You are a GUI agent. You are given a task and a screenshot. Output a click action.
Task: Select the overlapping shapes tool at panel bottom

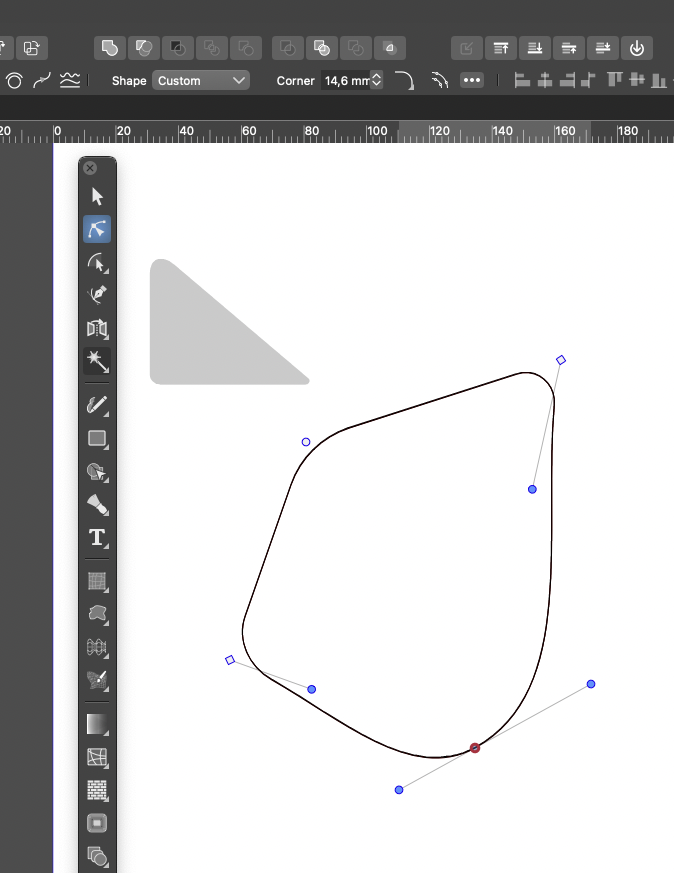click(97, 856)
